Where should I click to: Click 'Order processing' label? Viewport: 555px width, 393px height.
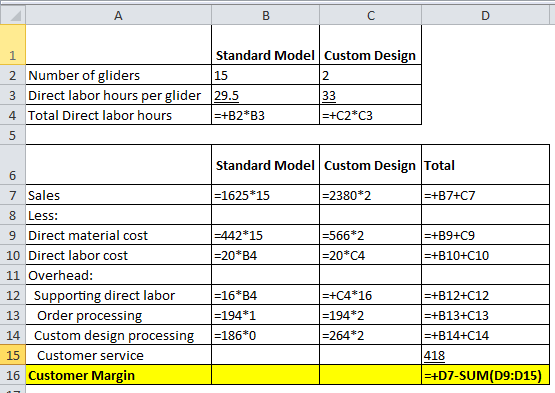point(119,315)
